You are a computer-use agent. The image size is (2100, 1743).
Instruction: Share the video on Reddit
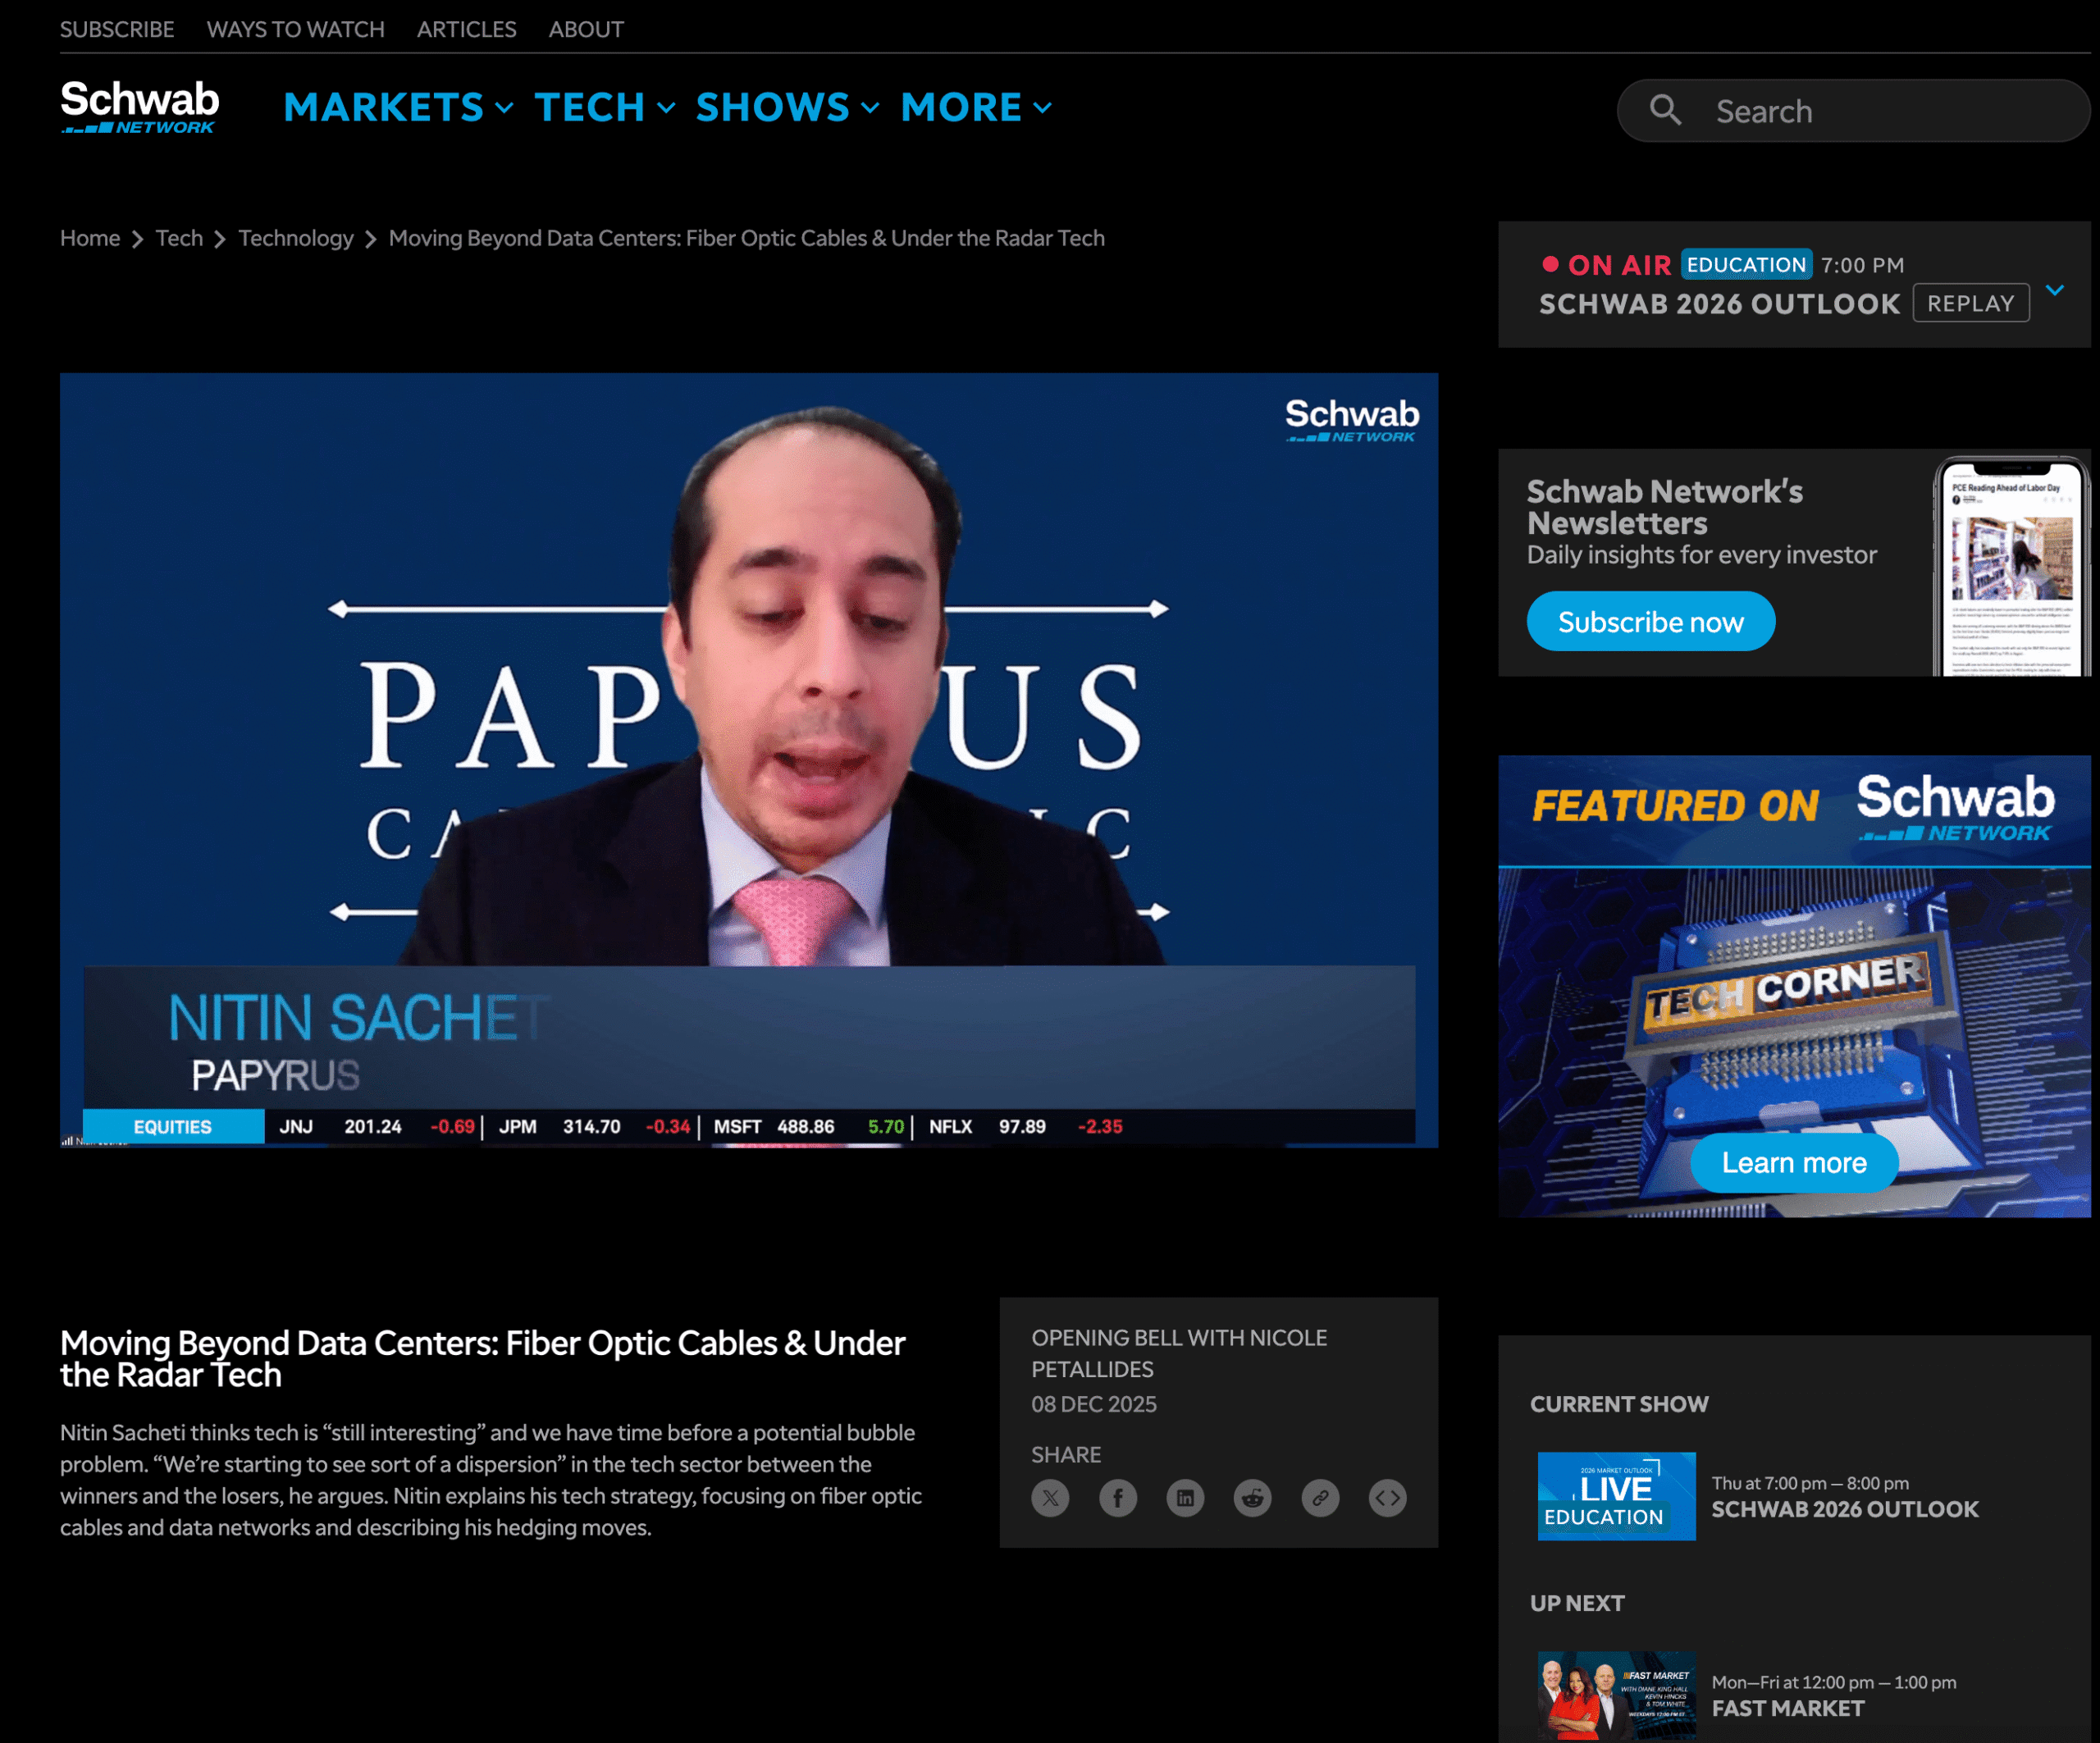[x=1252, y=1497]
